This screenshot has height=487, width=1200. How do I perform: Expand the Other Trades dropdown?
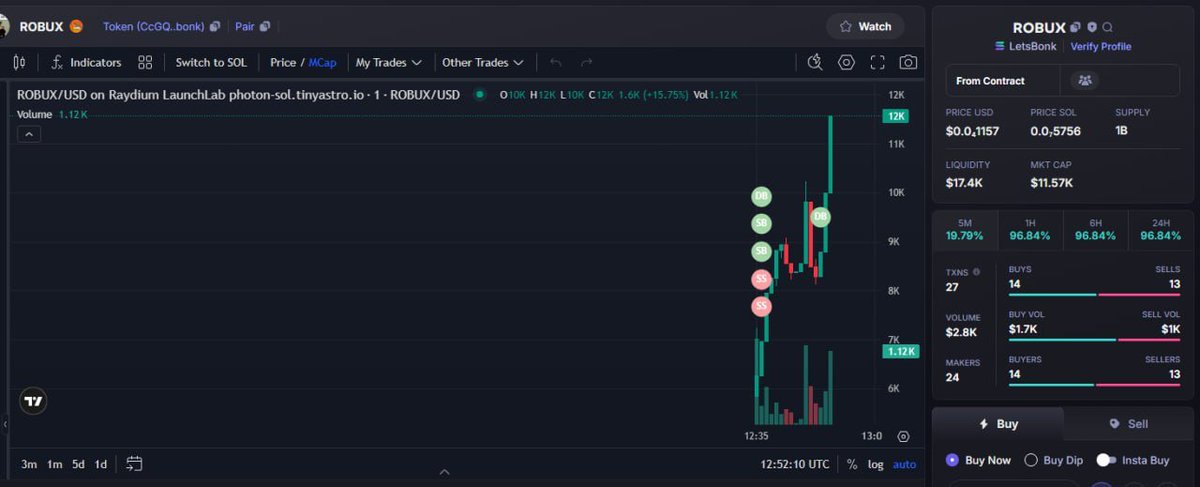click(x=483, y=62)
